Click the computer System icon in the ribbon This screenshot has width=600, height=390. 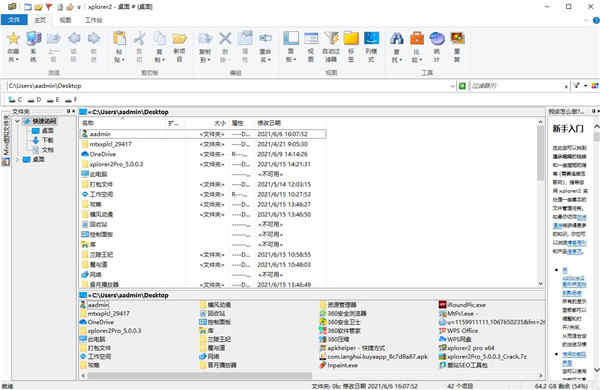tap(34, 38)
